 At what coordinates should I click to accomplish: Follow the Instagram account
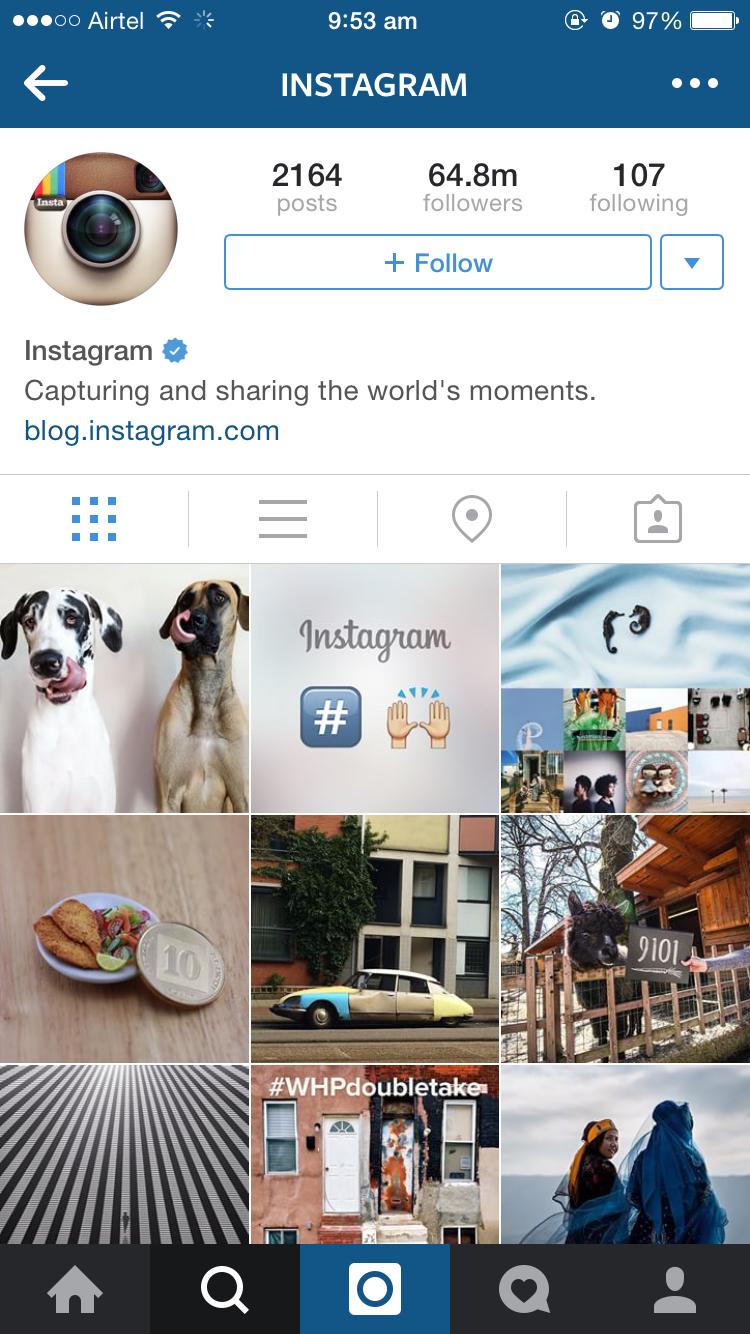pos(438,262)
